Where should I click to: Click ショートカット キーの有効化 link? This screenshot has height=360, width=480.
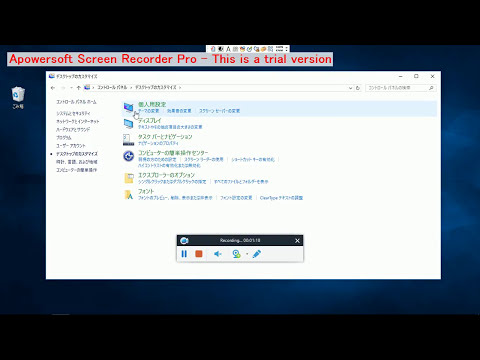coord(253,159)
